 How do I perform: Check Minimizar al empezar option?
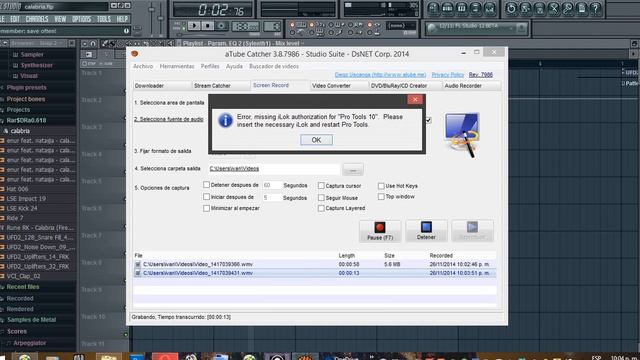coord(206,208)
